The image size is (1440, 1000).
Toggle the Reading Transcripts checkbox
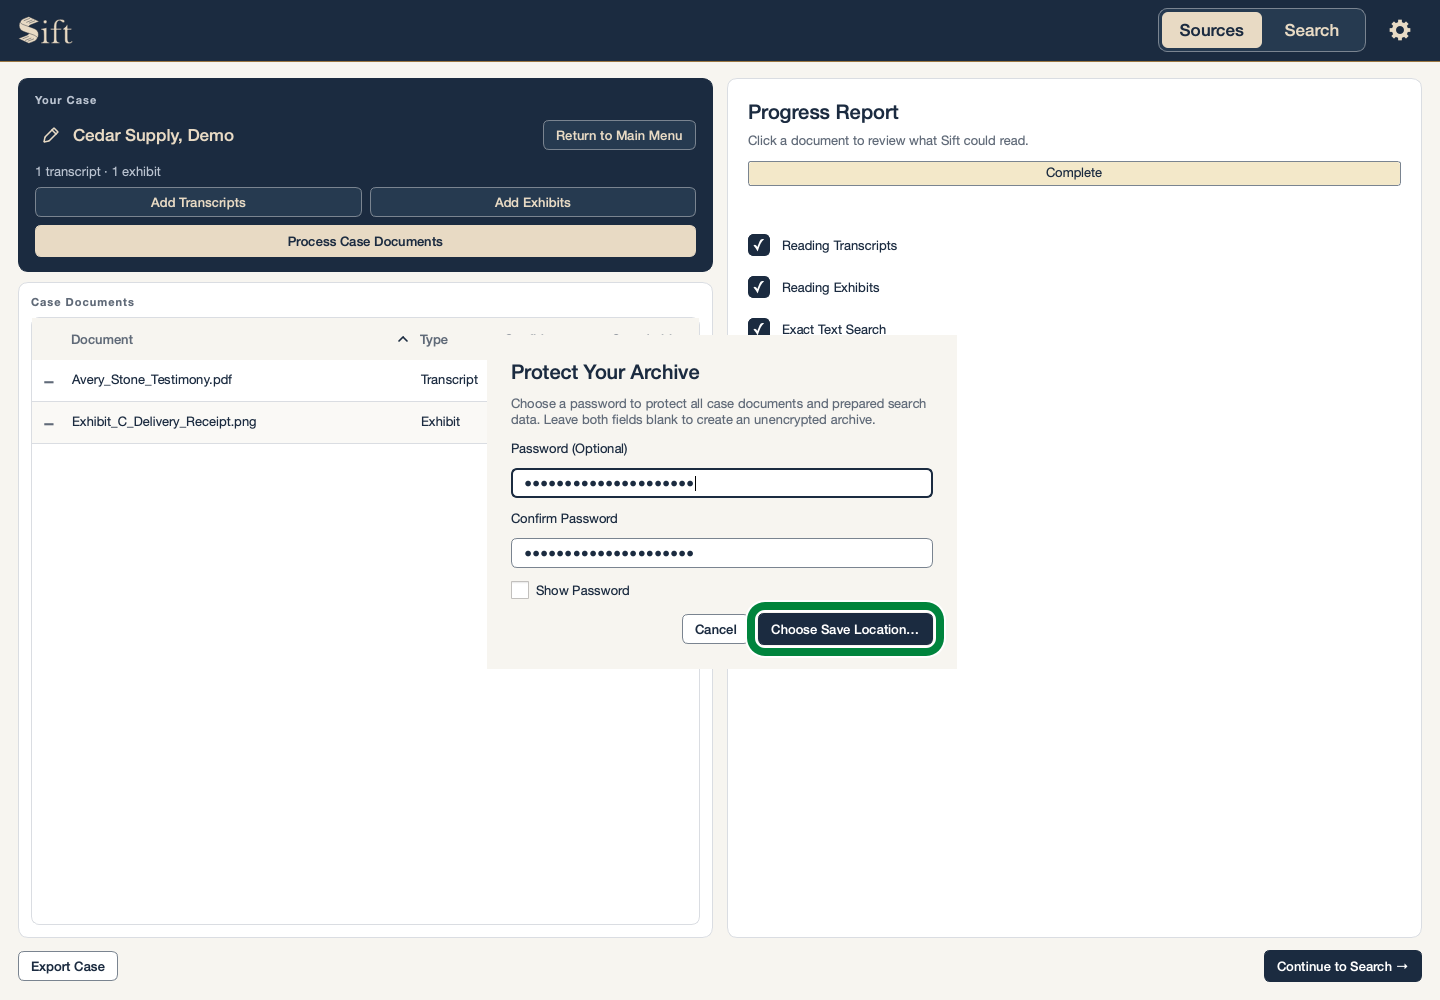coord(759,245)
